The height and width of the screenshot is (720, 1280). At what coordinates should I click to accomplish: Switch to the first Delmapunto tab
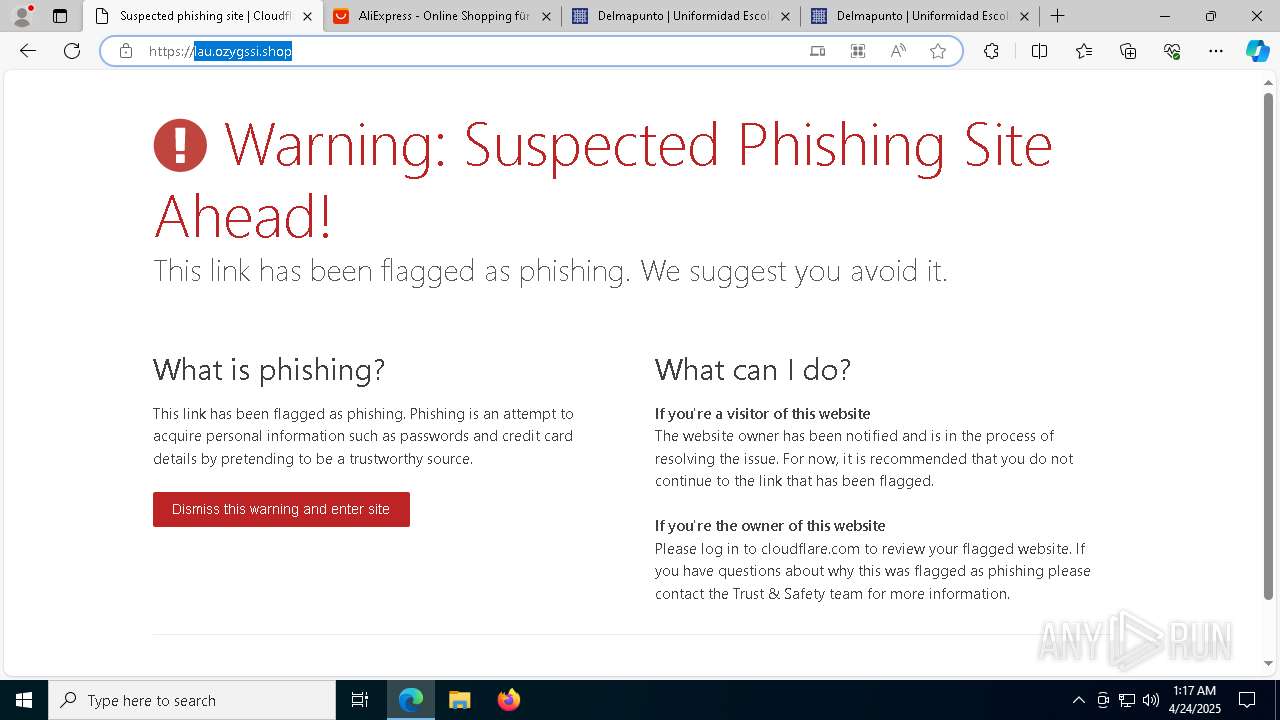[x=681, y=16]
